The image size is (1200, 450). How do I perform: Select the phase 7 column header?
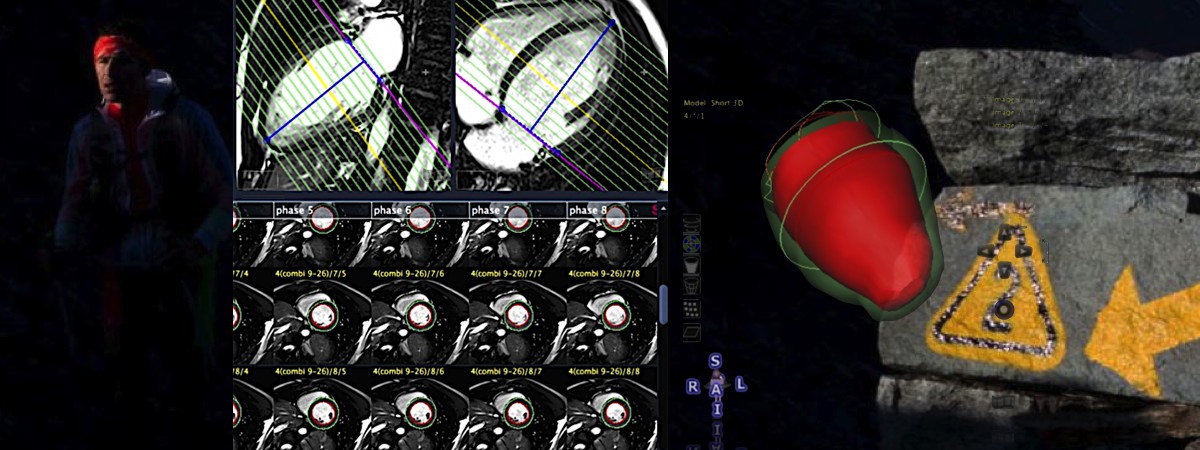(491, 211)
